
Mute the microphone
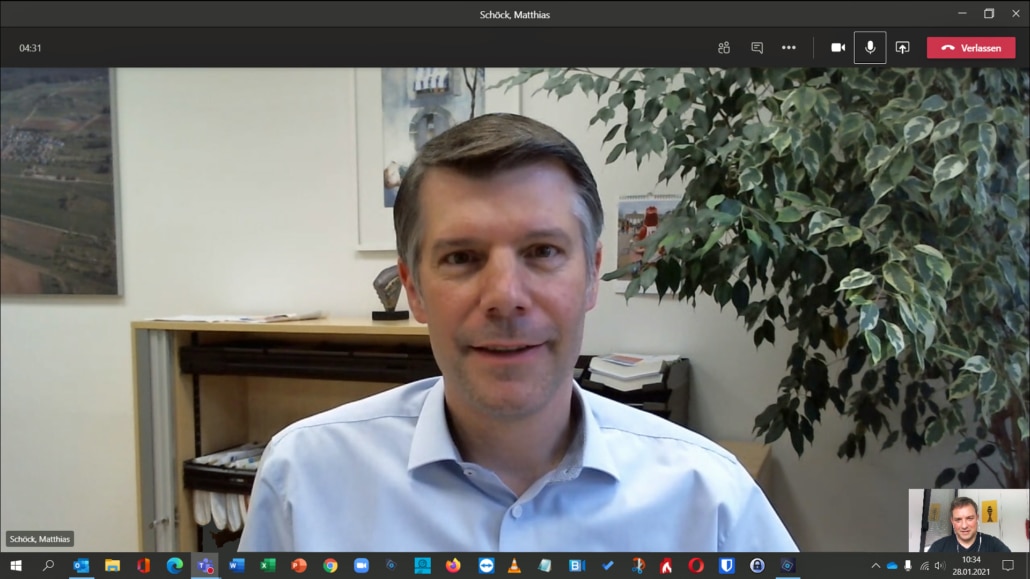pos(870,47)
